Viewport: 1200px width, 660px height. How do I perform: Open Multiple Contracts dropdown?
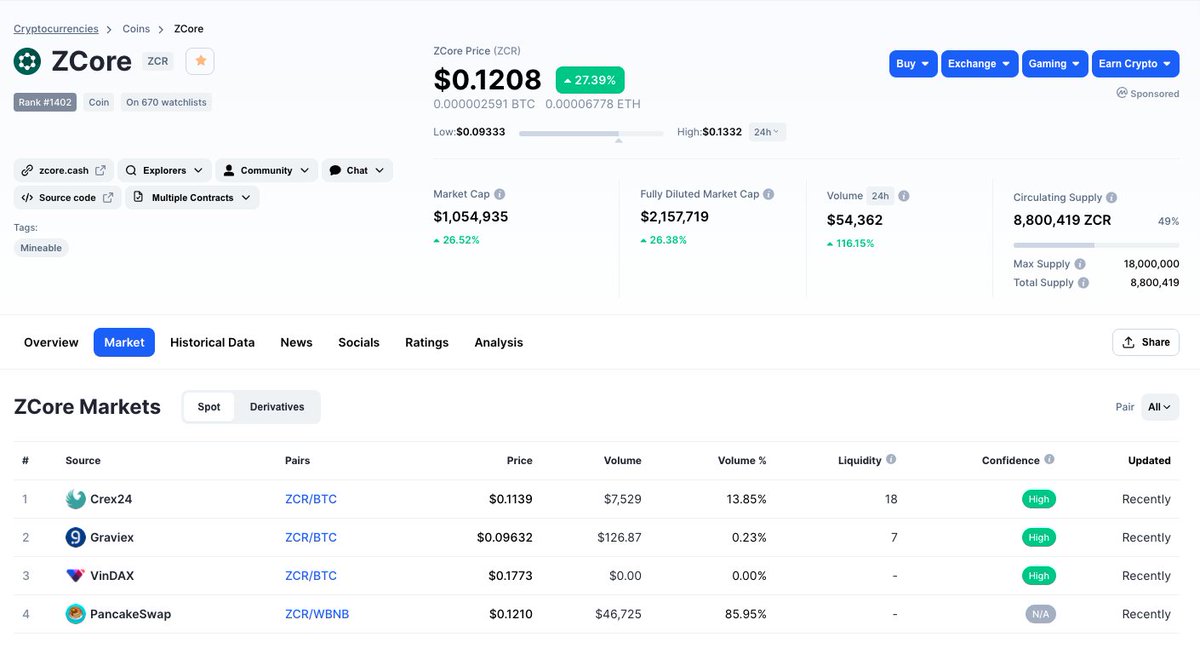[x=192, y=198]
